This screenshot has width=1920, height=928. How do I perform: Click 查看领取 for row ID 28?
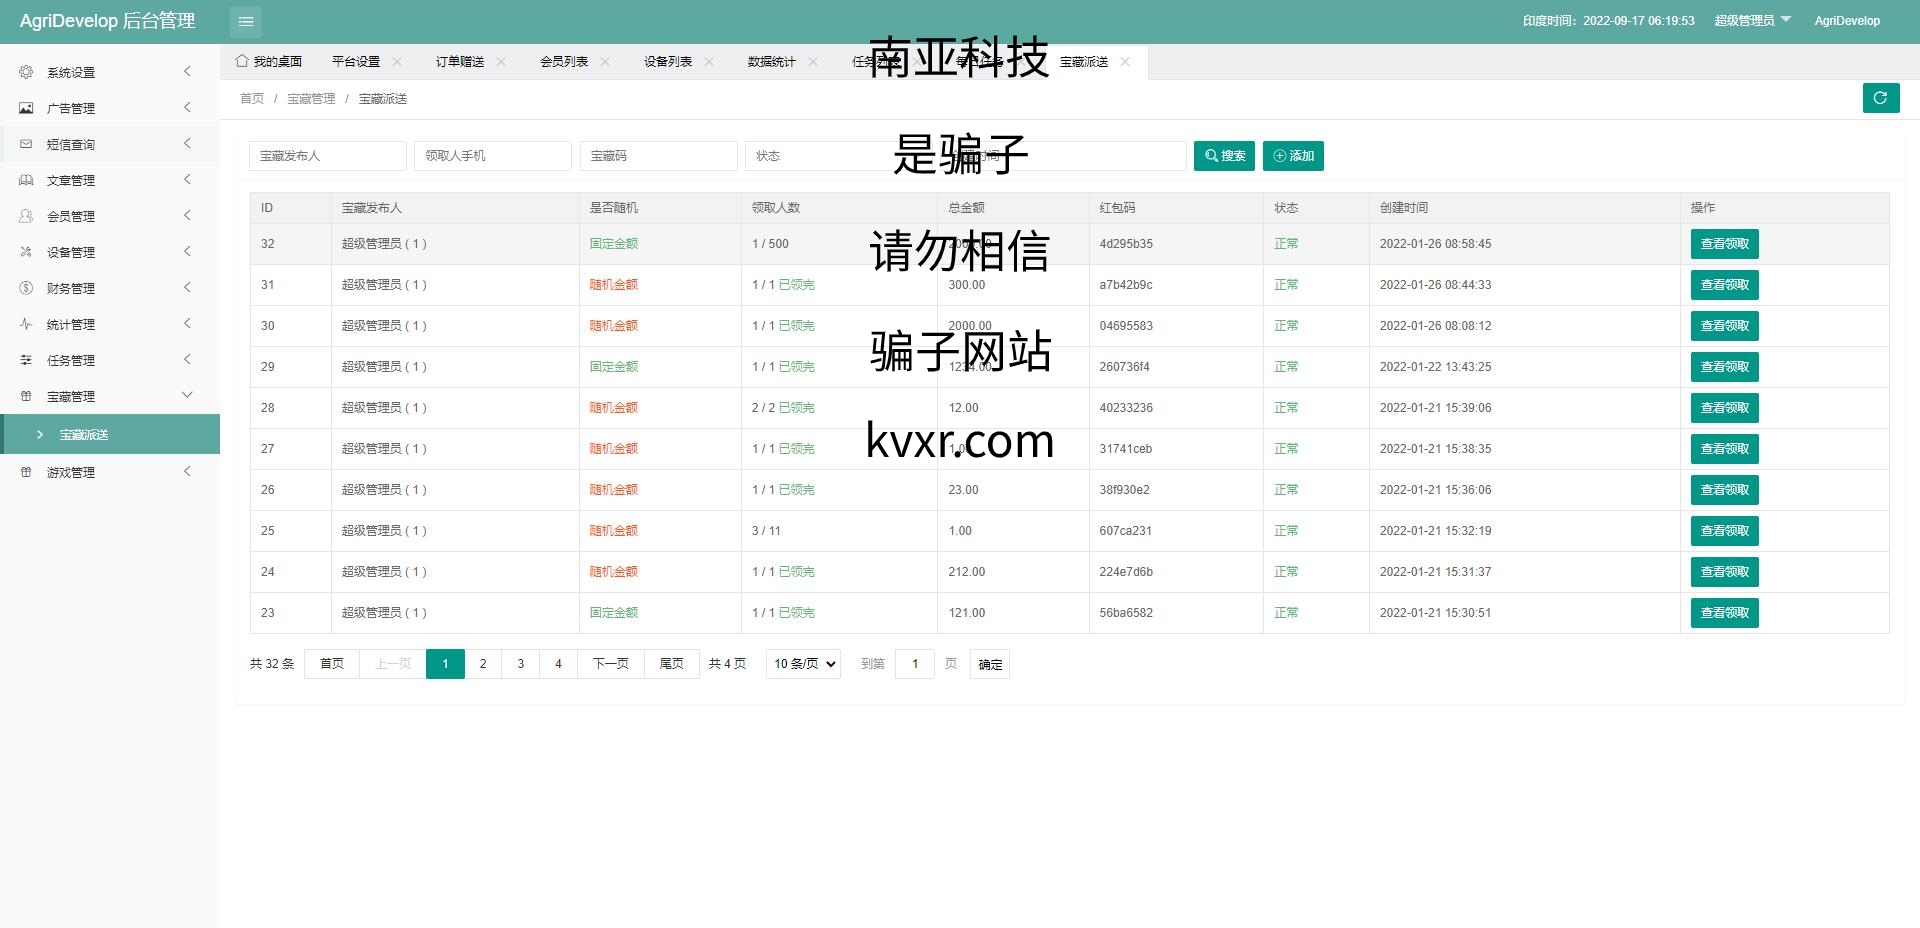(x=1724, y=408)
